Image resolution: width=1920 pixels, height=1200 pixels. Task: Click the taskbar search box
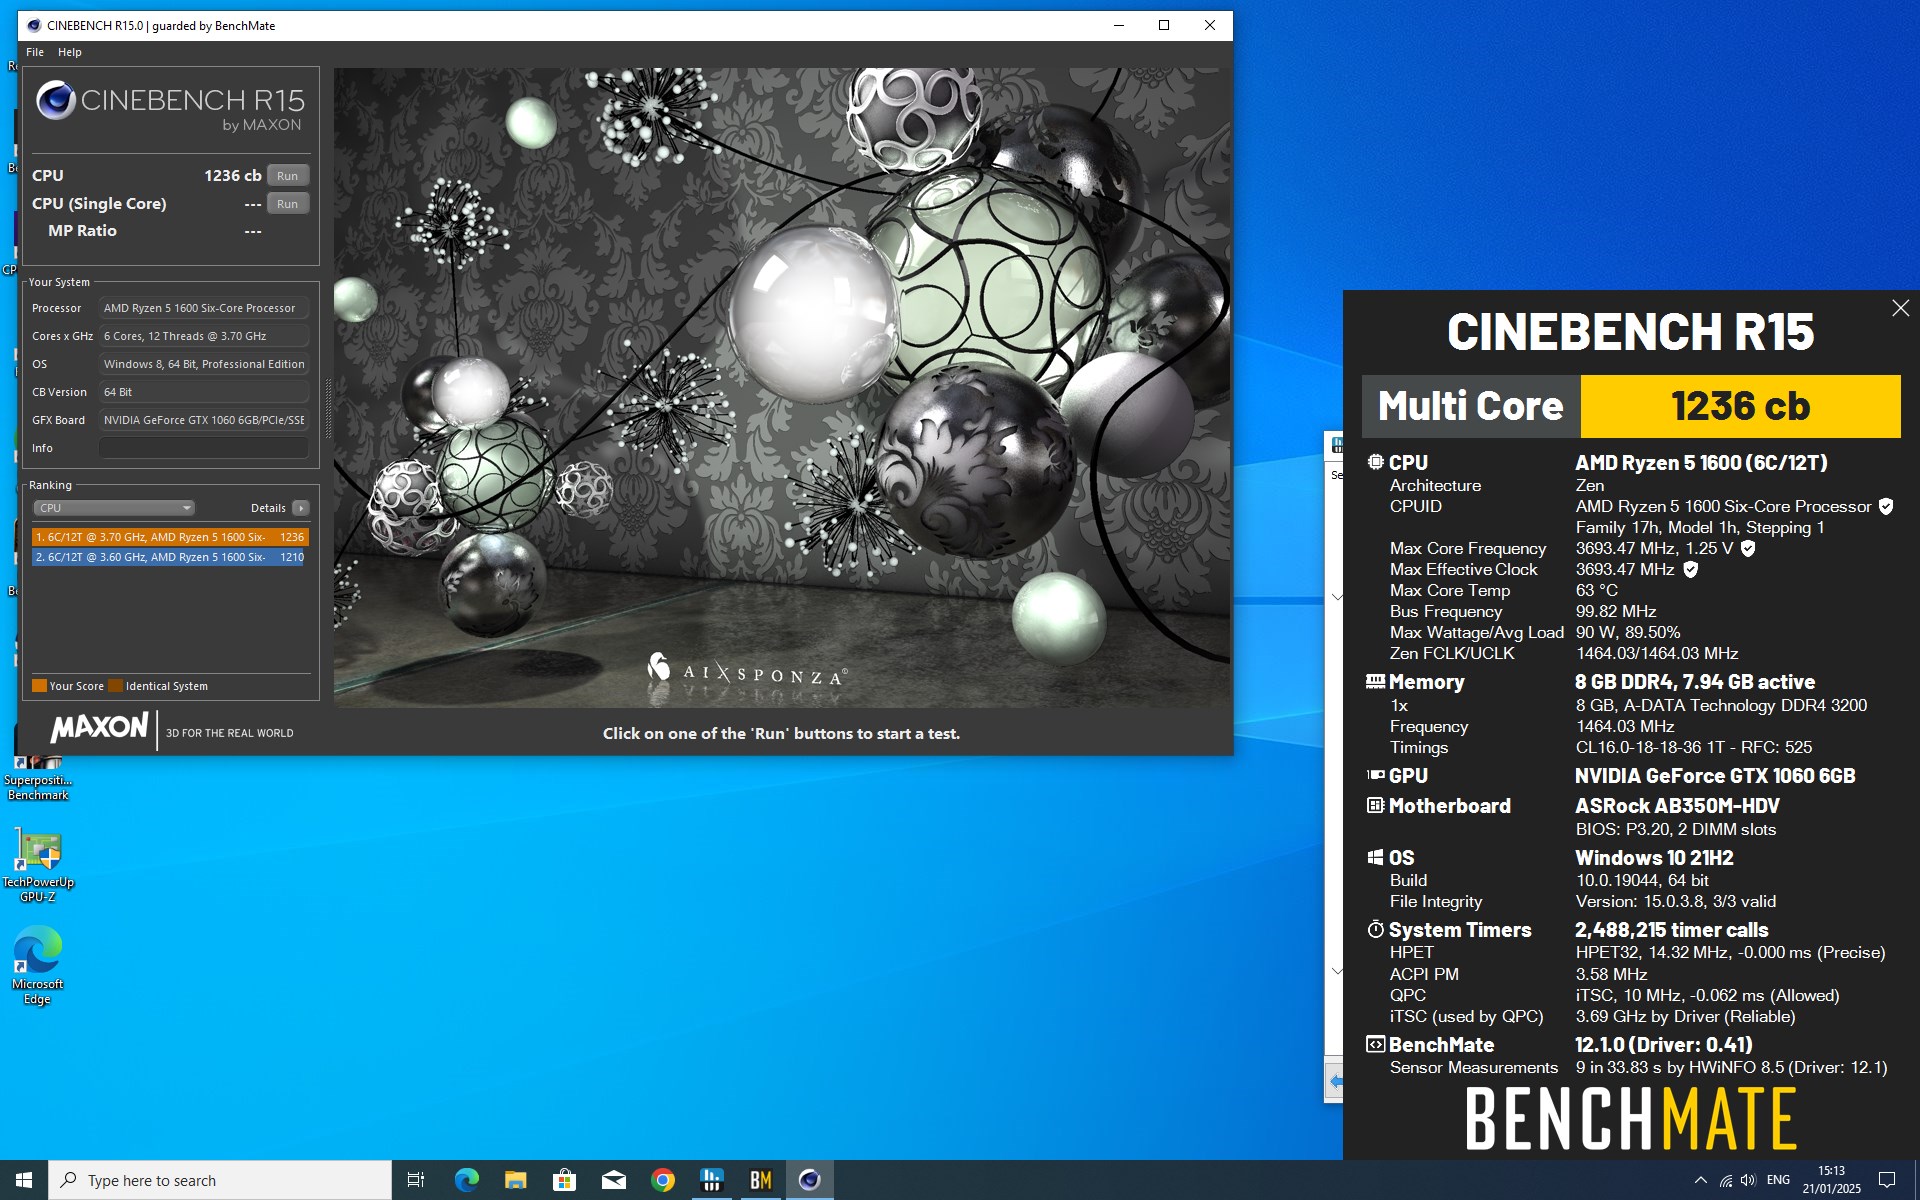[x=220, y=1180]
